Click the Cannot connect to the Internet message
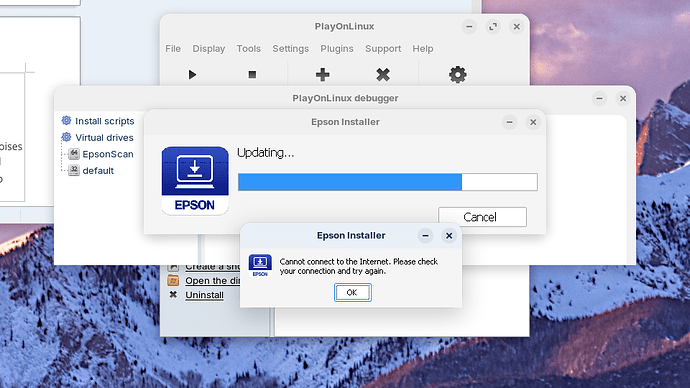The height and width of the screenshot is (388, 690). pyautogui.click(x=359, y=266)
